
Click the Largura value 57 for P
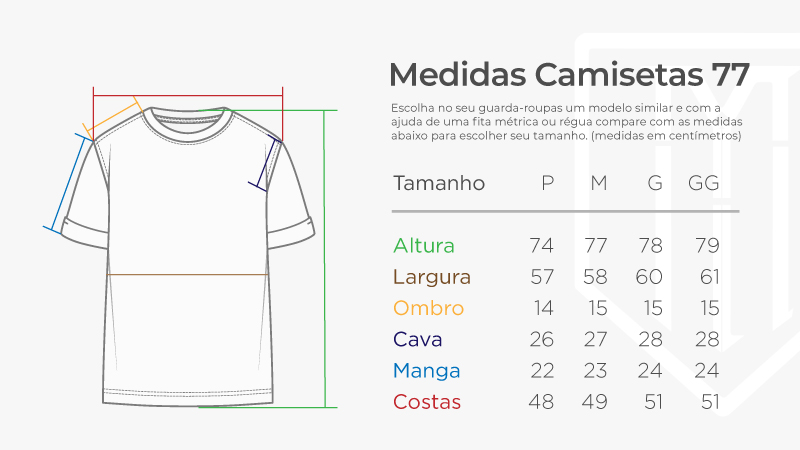(541, 277)
